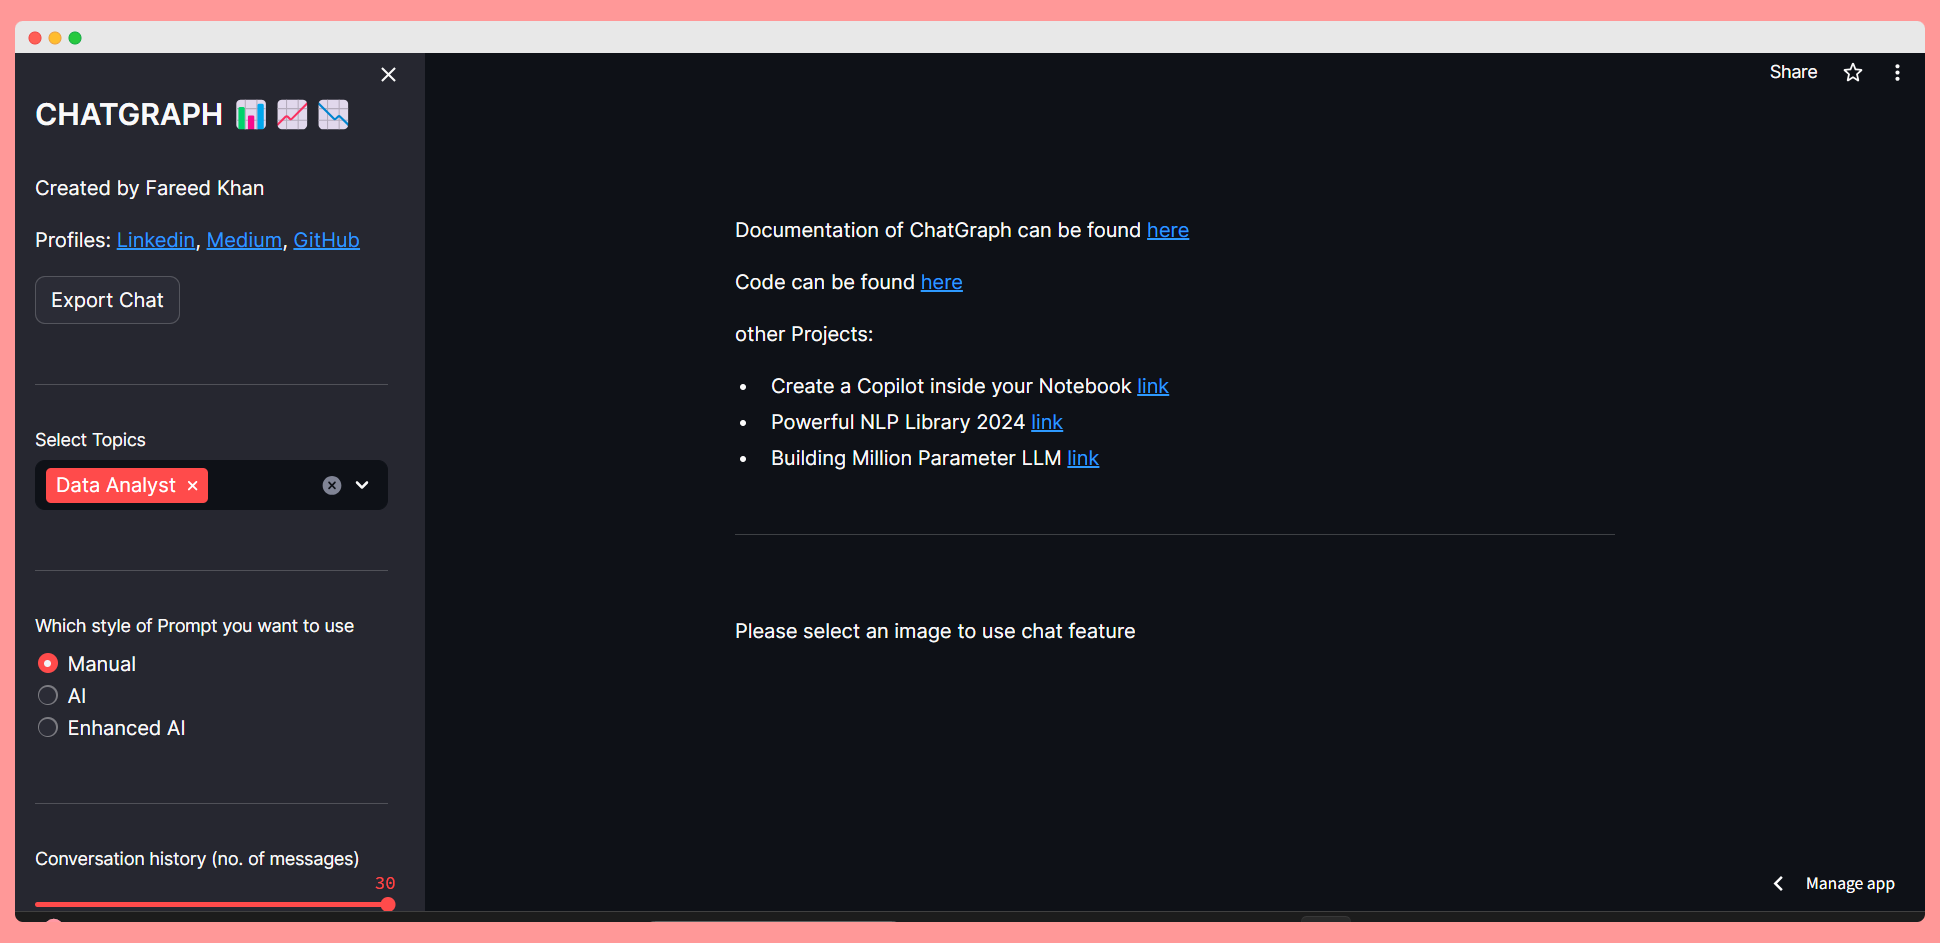Click the Export Chat button
The height and width of the screenshot is (943, 1940).
coord(107,300)
